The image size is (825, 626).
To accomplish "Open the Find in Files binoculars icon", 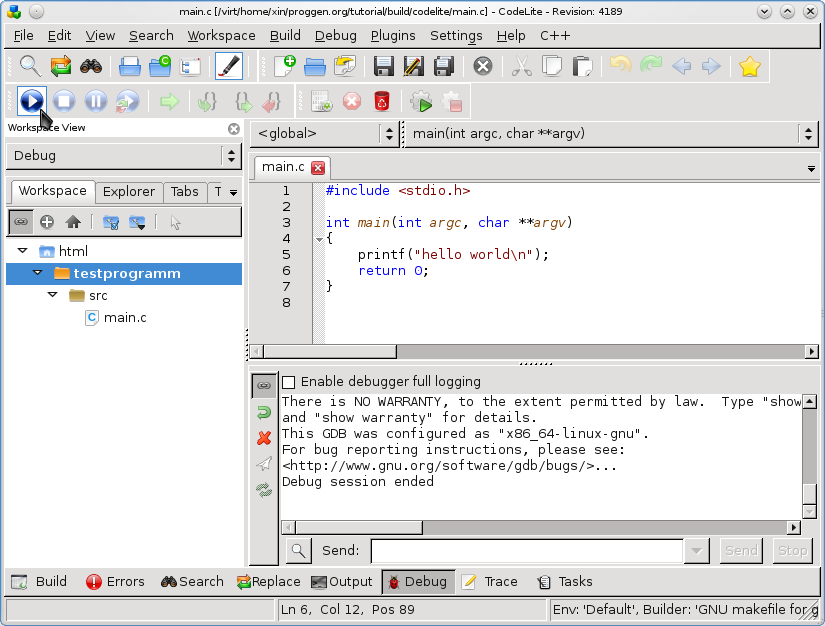I will (x=91, y=67).
